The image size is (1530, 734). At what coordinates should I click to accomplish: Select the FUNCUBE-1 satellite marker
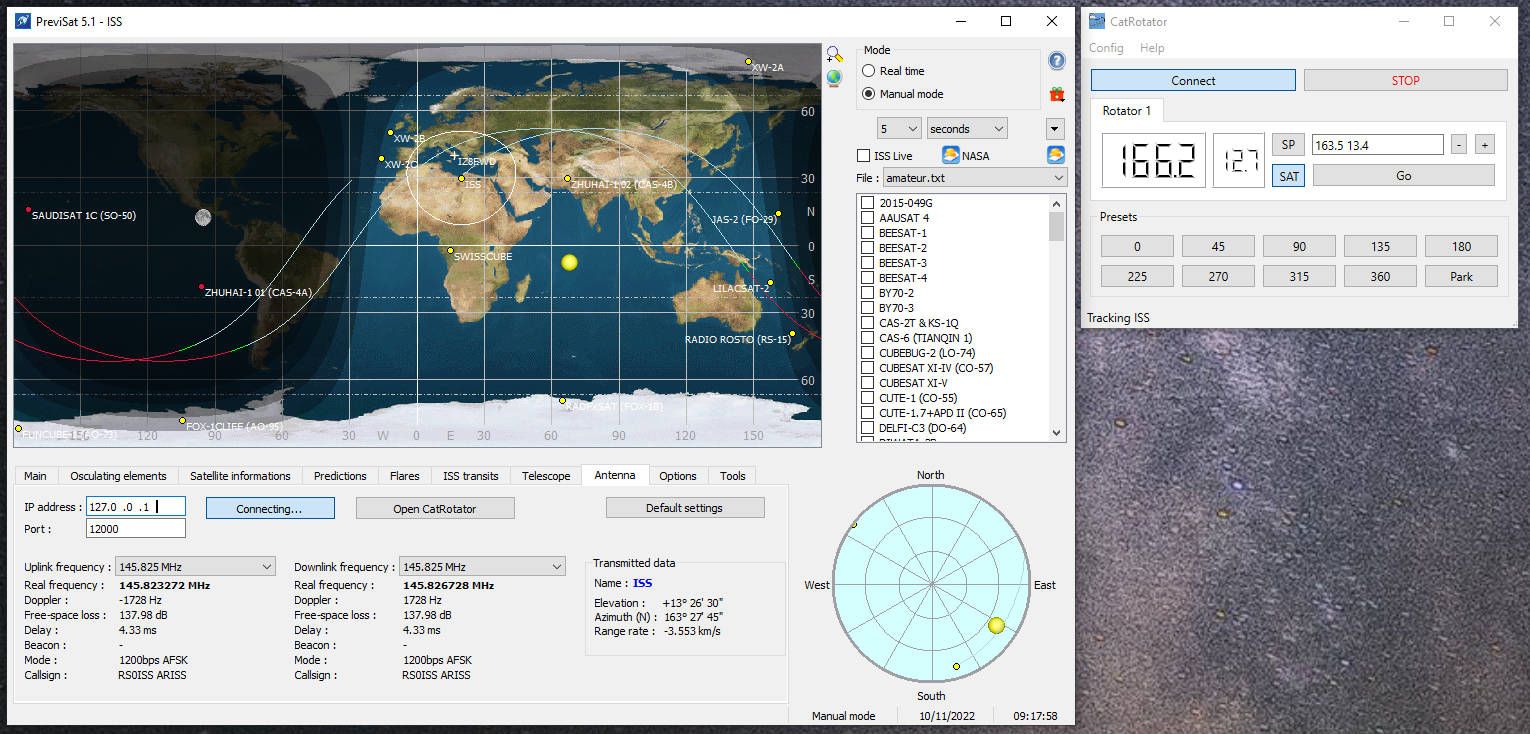(18, 429)
